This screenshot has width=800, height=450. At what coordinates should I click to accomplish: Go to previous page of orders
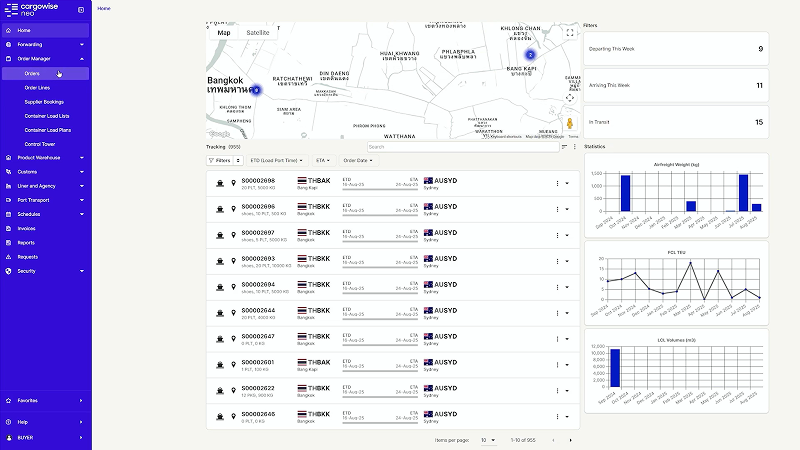point(554,440)
